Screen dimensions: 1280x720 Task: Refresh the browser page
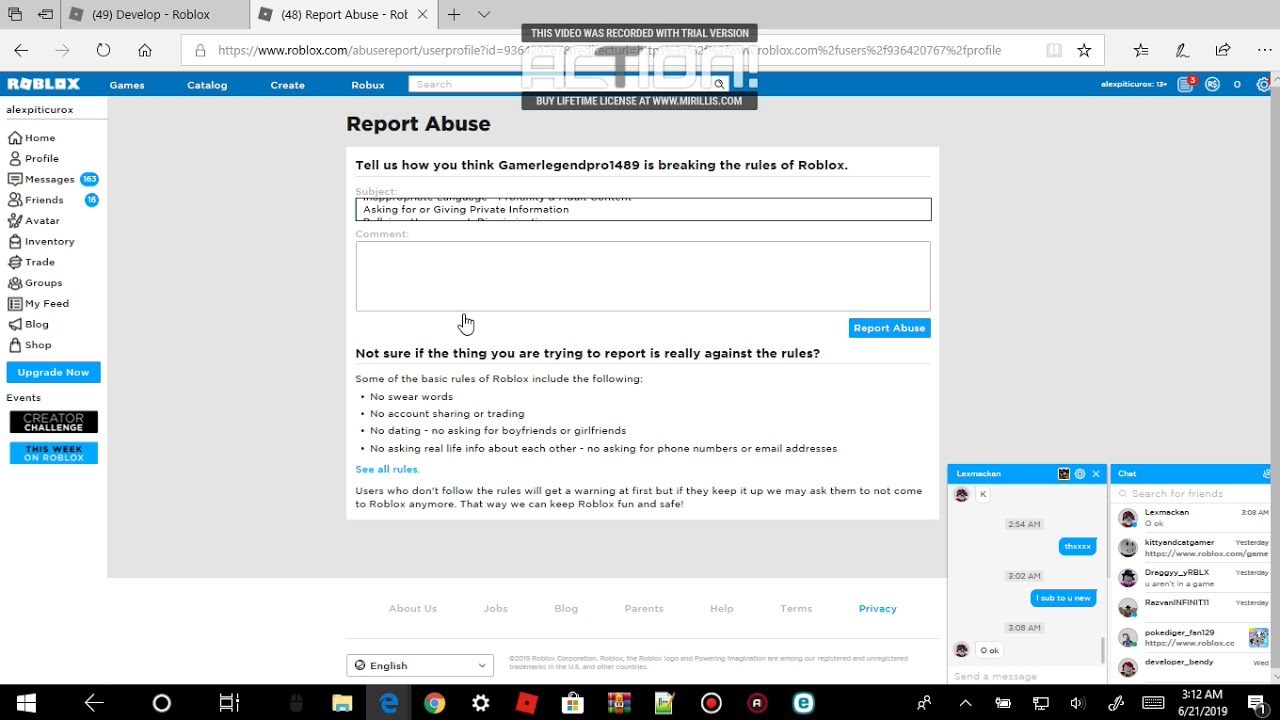(103, 50)
